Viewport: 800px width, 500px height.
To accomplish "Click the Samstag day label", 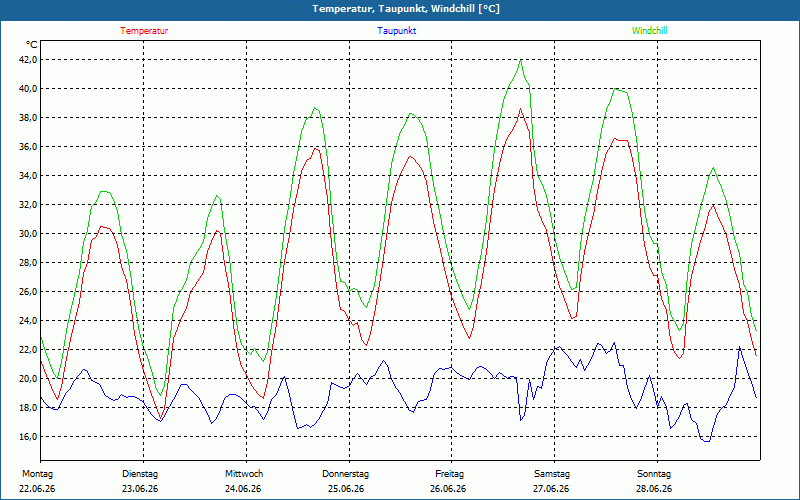I will tap(552, 474).
